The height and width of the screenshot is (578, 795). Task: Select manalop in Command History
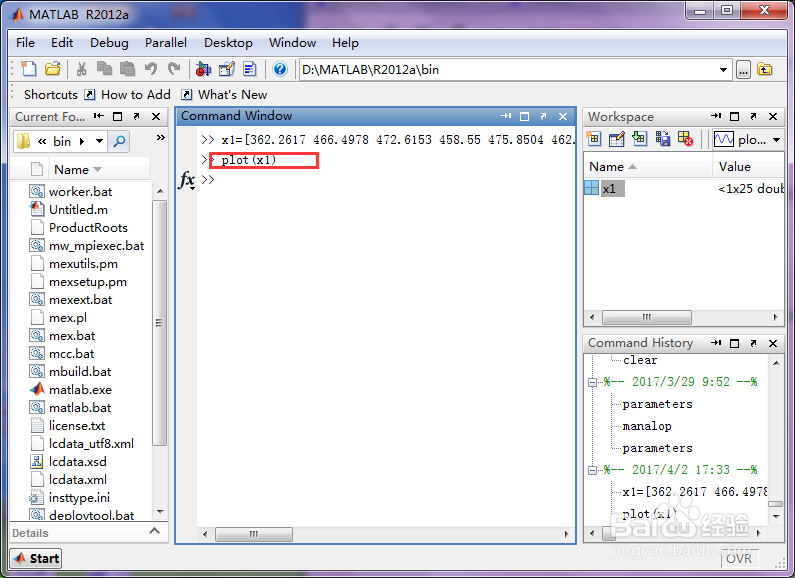(647, 426)
